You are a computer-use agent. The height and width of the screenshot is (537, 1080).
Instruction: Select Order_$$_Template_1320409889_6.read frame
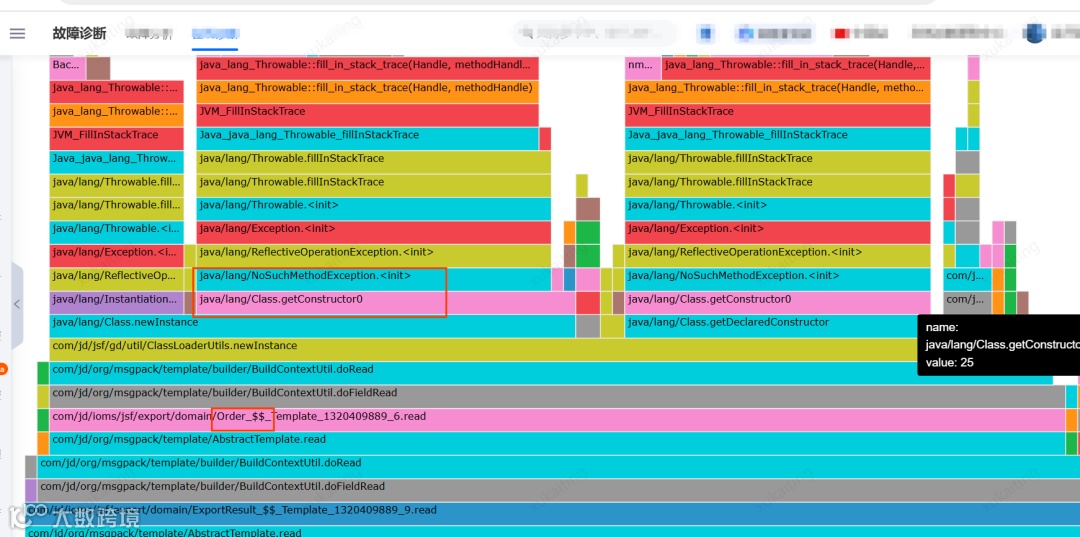[557, 419]
